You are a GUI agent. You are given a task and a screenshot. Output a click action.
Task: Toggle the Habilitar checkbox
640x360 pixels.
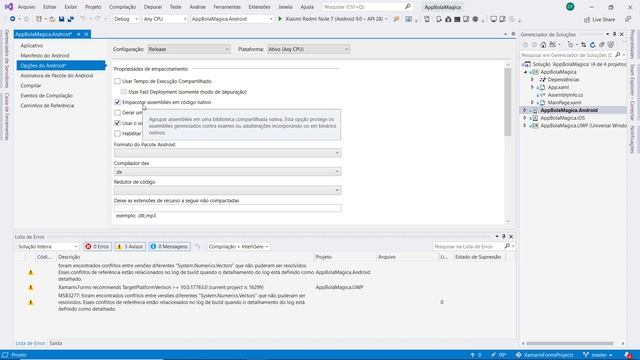pos(118,133)
